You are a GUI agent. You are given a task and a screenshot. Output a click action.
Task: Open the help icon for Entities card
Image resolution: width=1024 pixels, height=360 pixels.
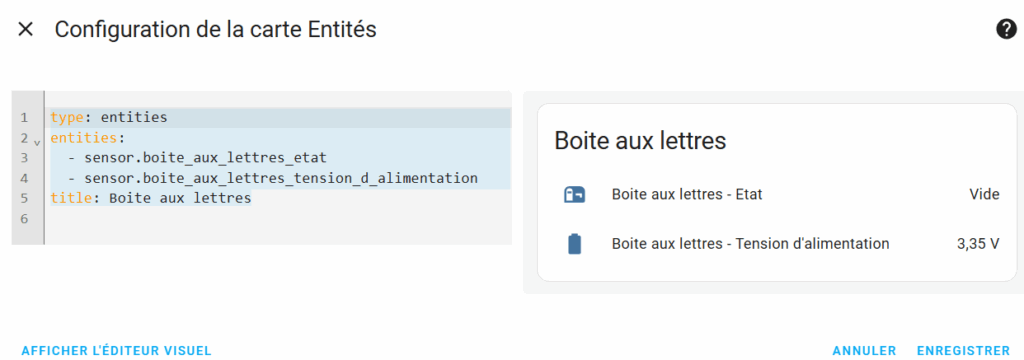point(1006,29)
